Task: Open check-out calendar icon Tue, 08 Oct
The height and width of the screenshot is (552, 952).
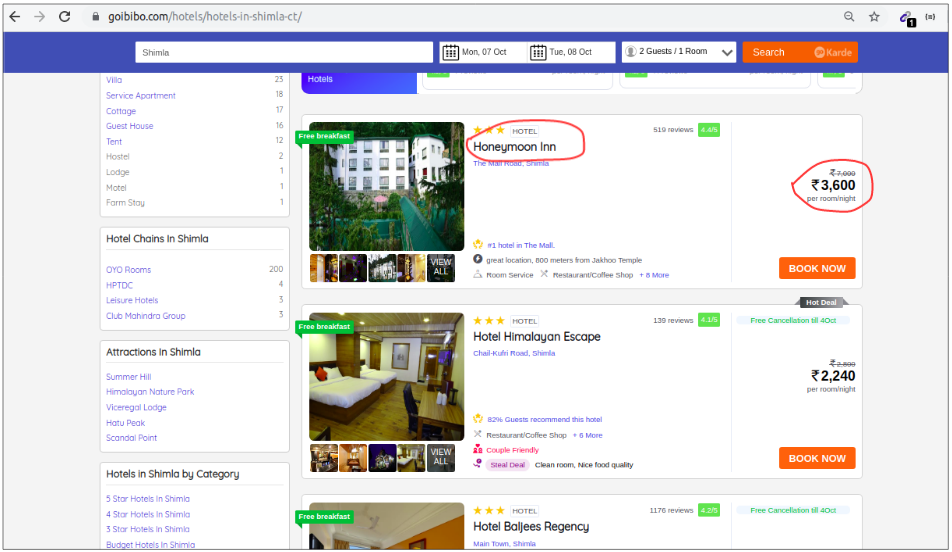Action: pos(538,52)
